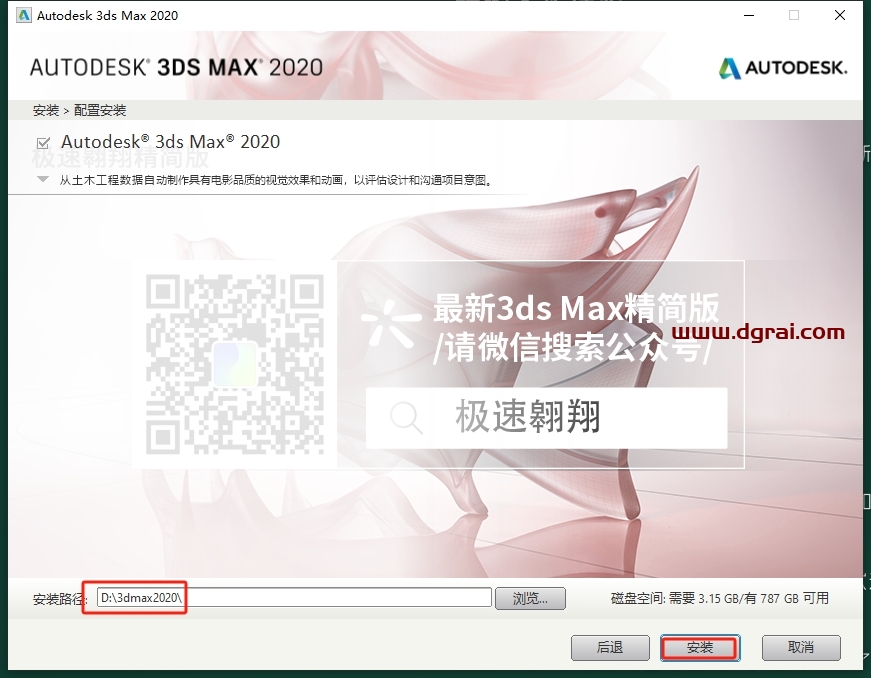Click the Autodesk logo at top right
Screen dimensions: 871x678
(783, 68)
